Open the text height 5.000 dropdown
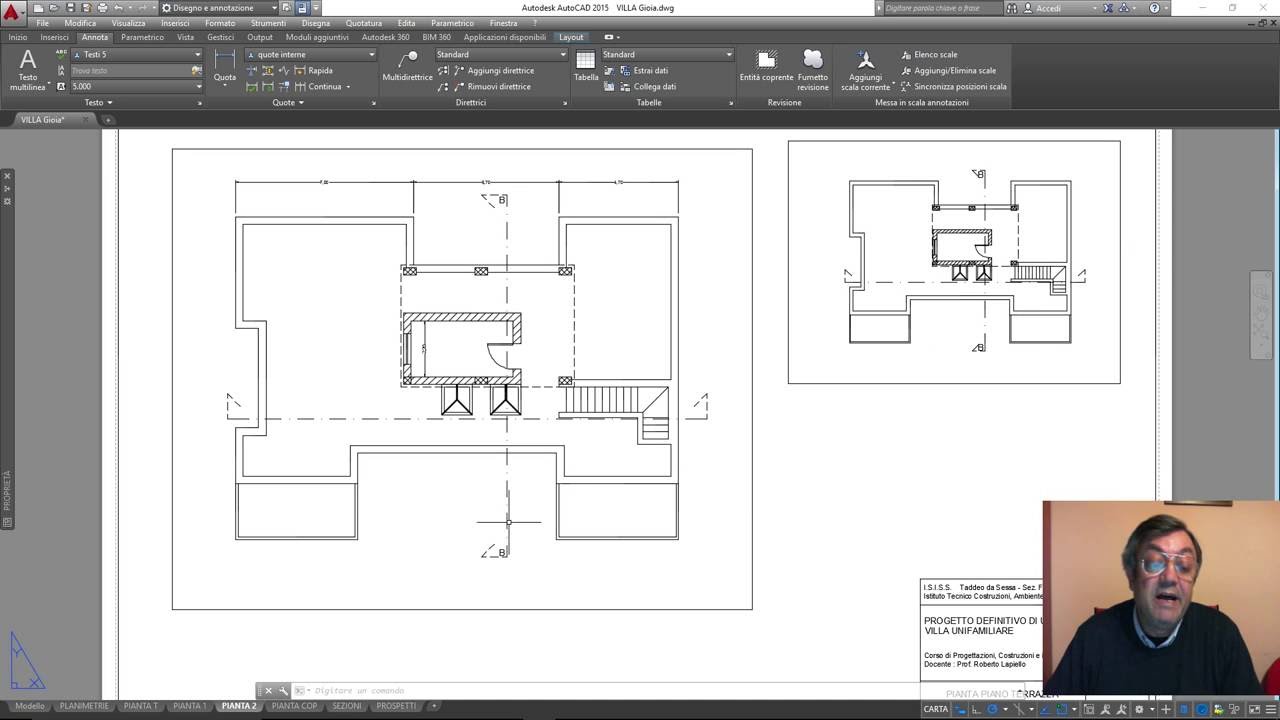 pos(136,86)
